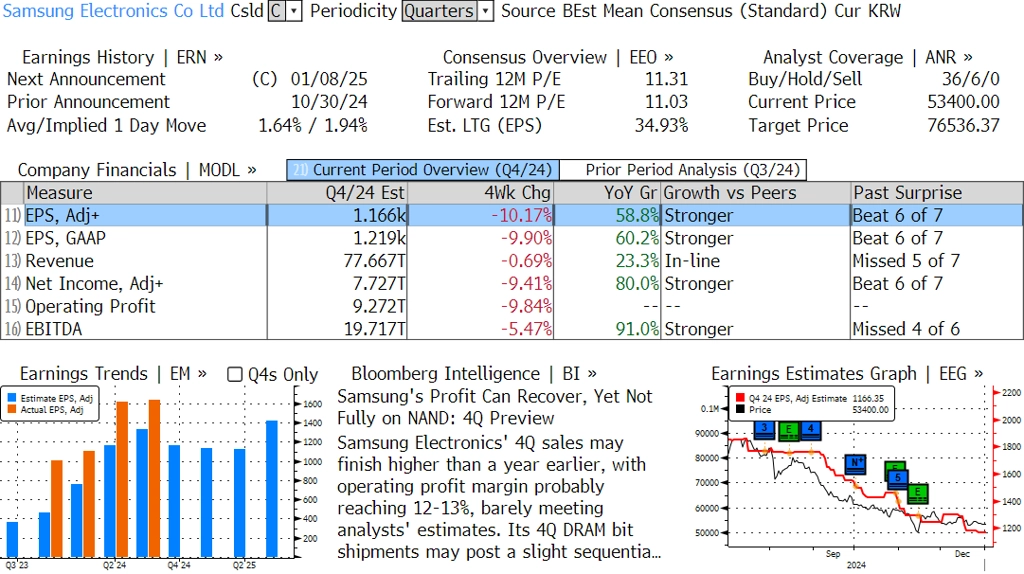Image resolution: width=1024 pixels, height=574 pixels.
Task: Select the Operating Profit row
Action: coord(511,306)
